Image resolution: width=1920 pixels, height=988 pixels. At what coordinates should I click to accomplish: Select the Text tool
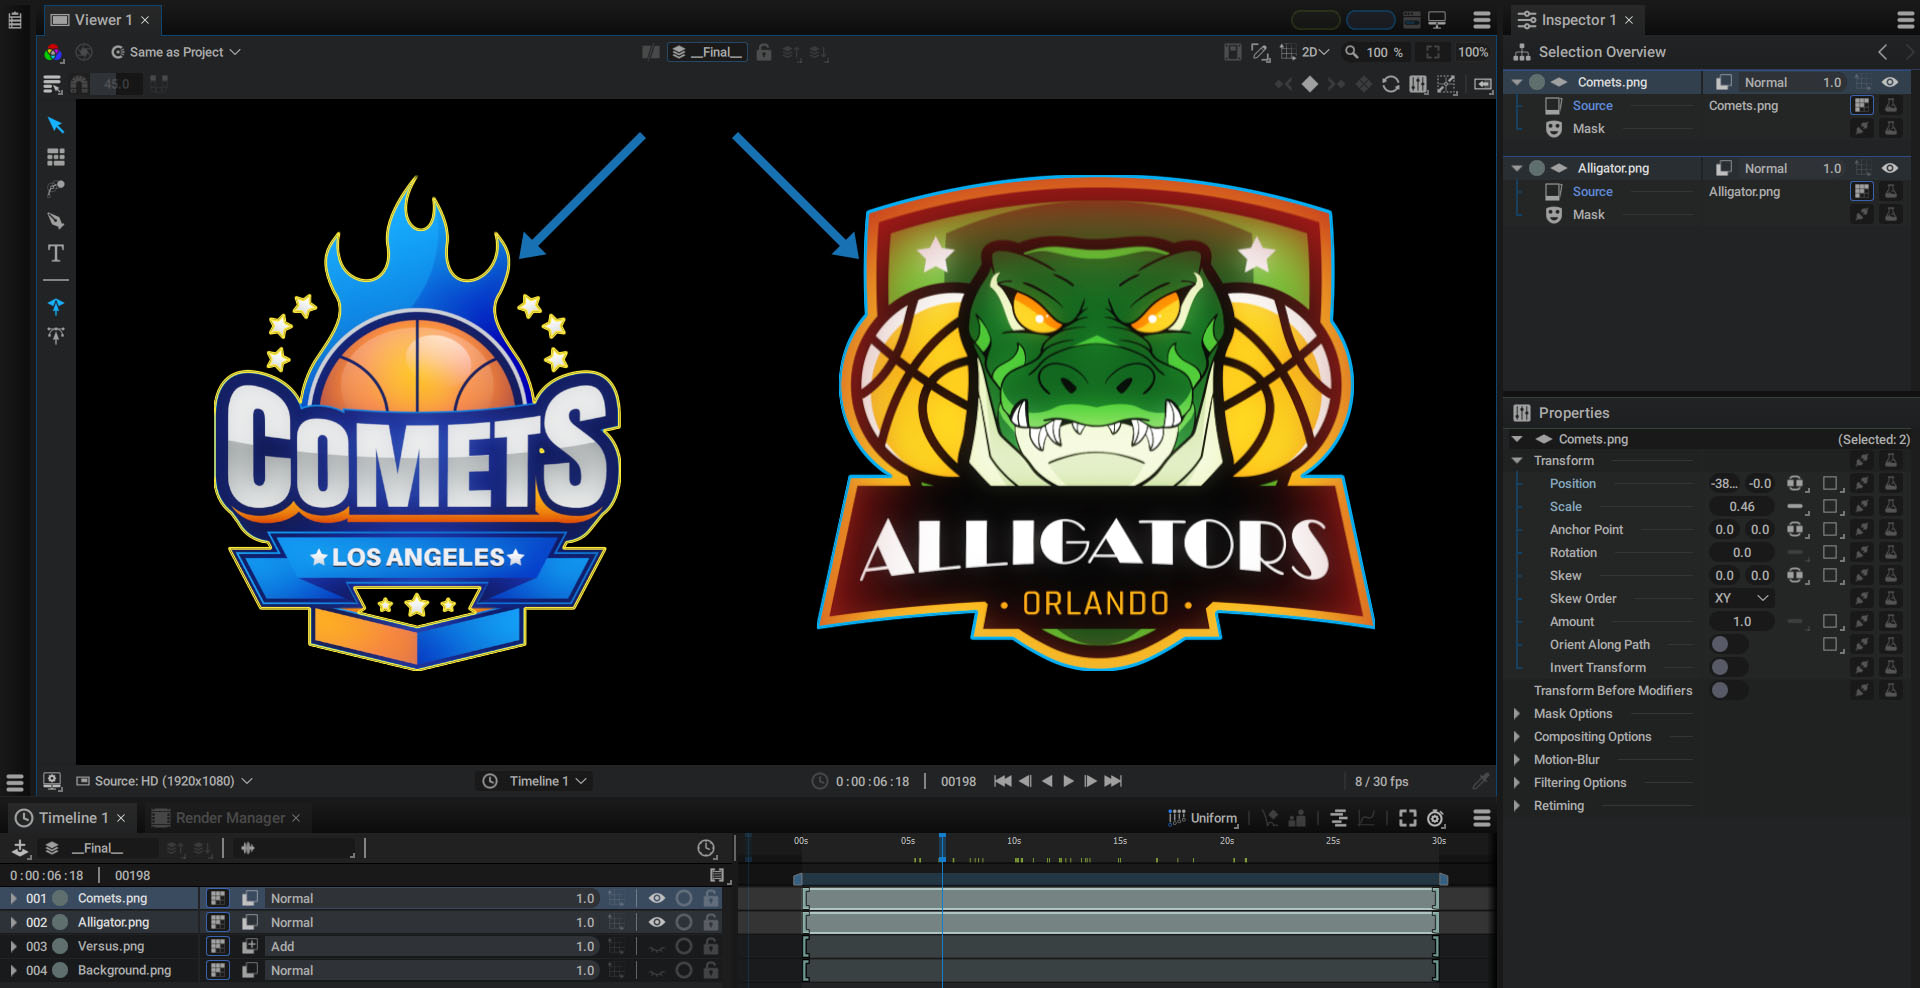[56, 253]
